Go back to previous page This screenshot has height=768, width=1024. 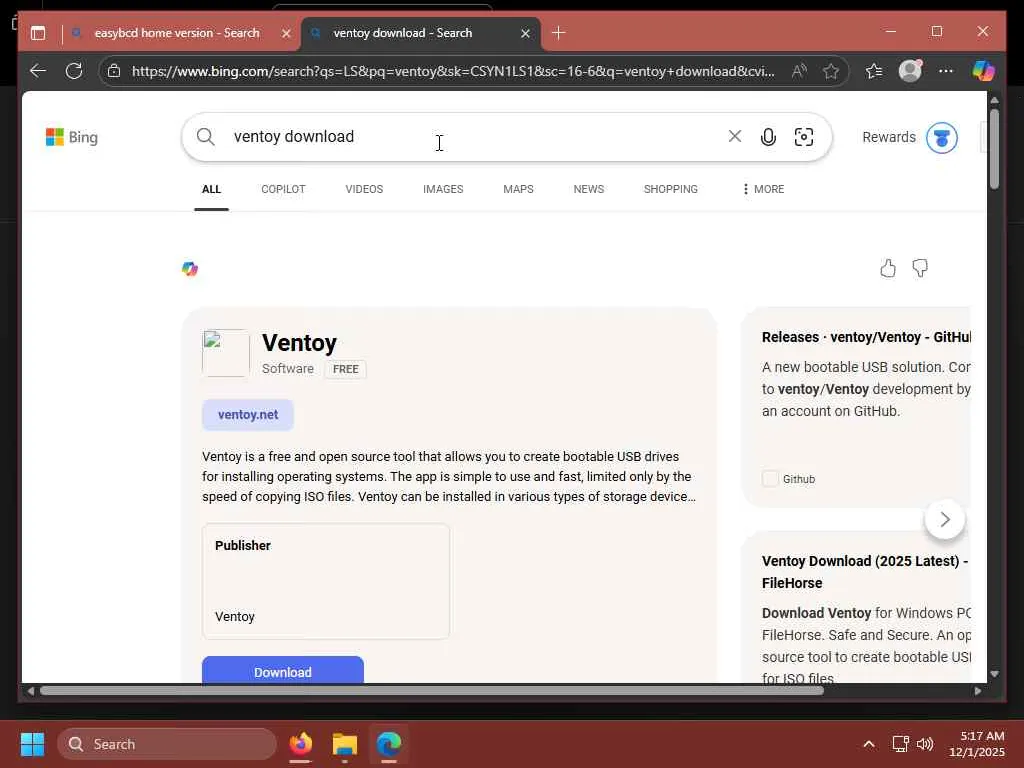coord(38,71)
